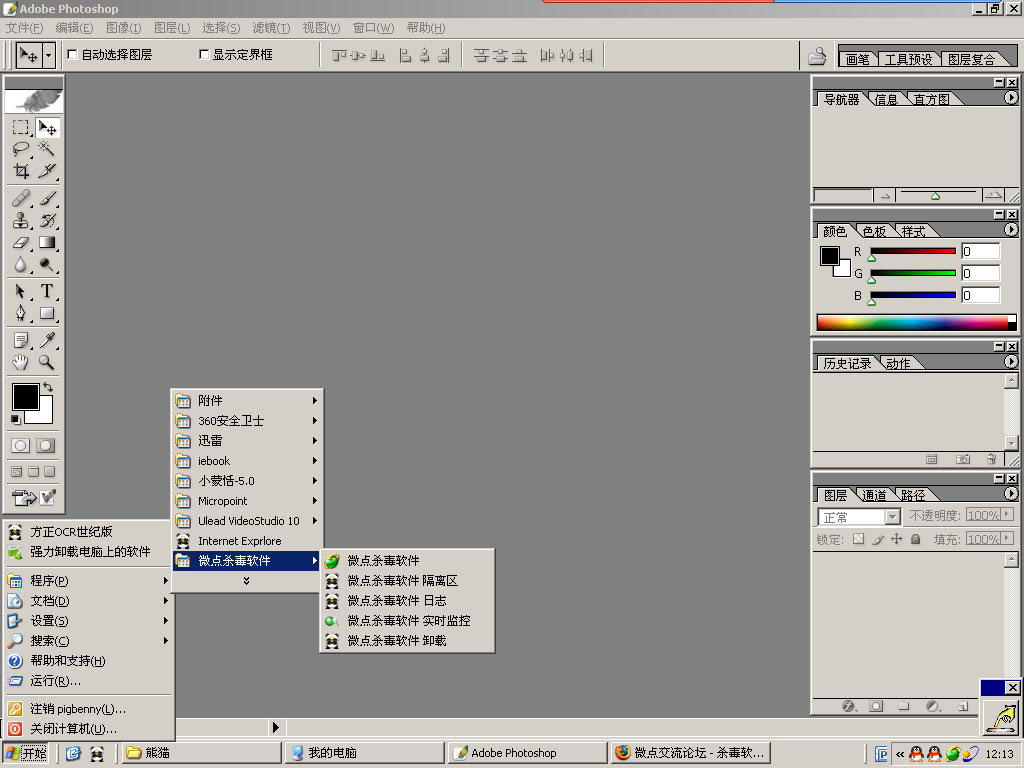Open Navigator panel flyout menu arrow

coord(1010,97)
